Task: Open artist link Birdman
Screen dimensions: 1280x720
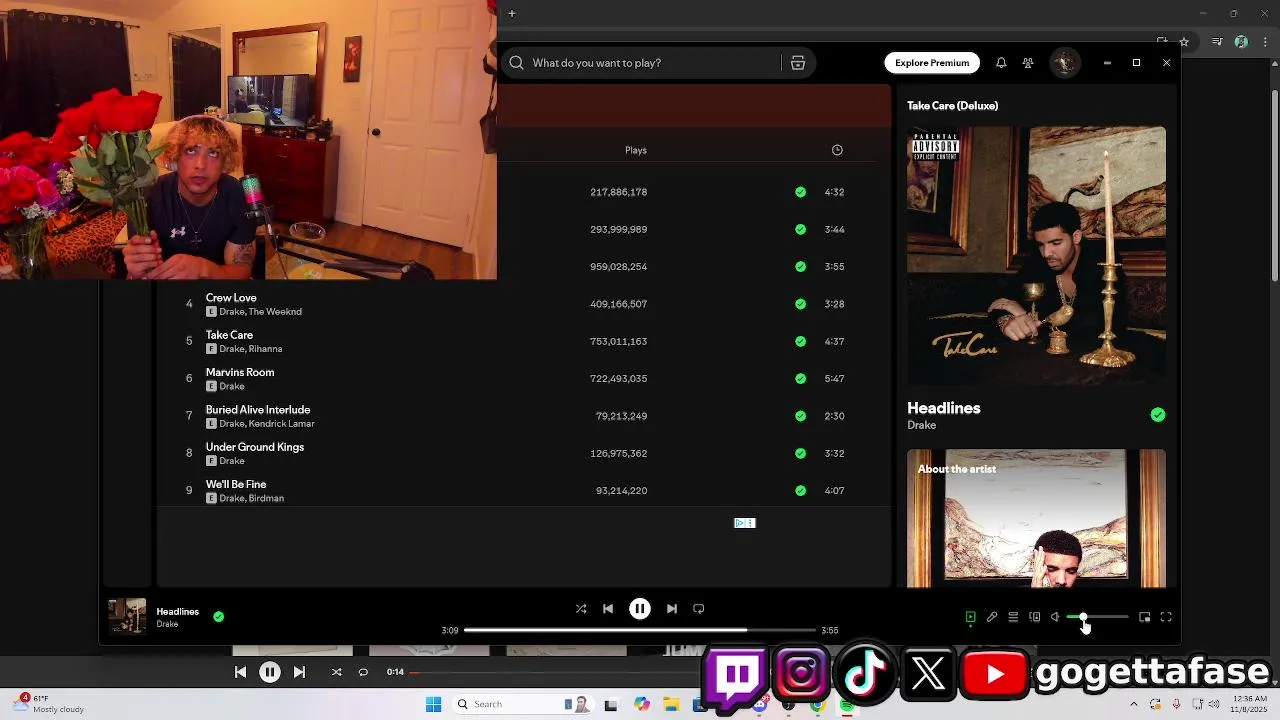Action: (x=266, y=498)
